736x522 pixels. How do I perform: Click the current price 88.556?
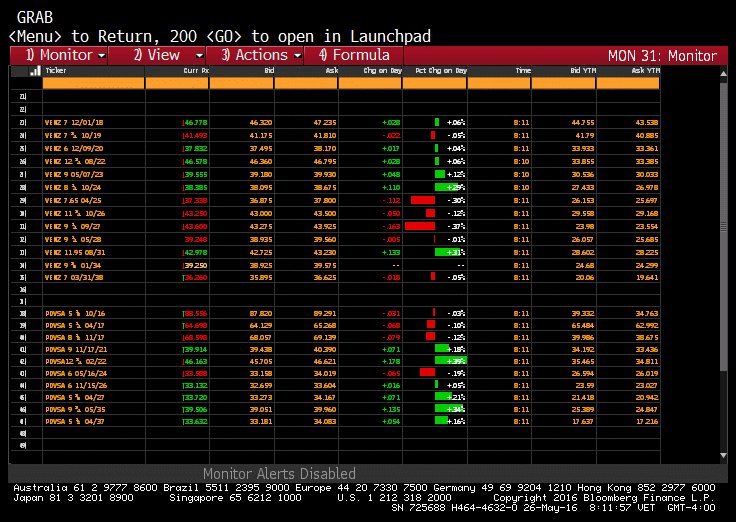[x=196, y=314]
